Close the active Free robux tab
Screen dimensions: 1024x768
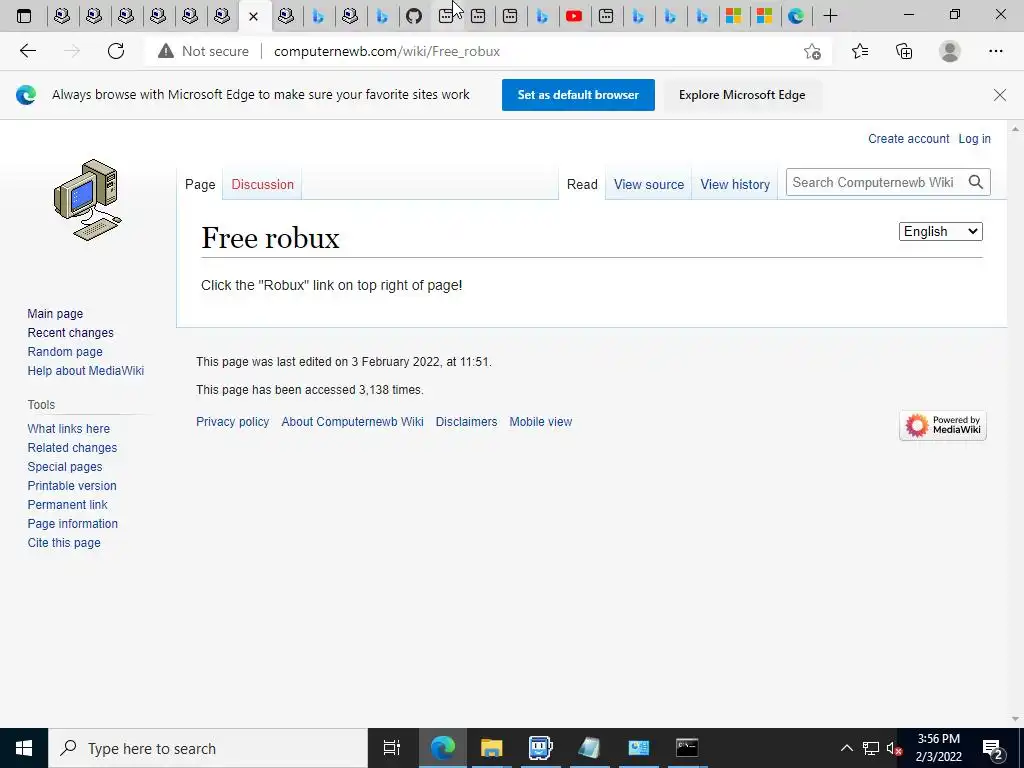point(253,16)
